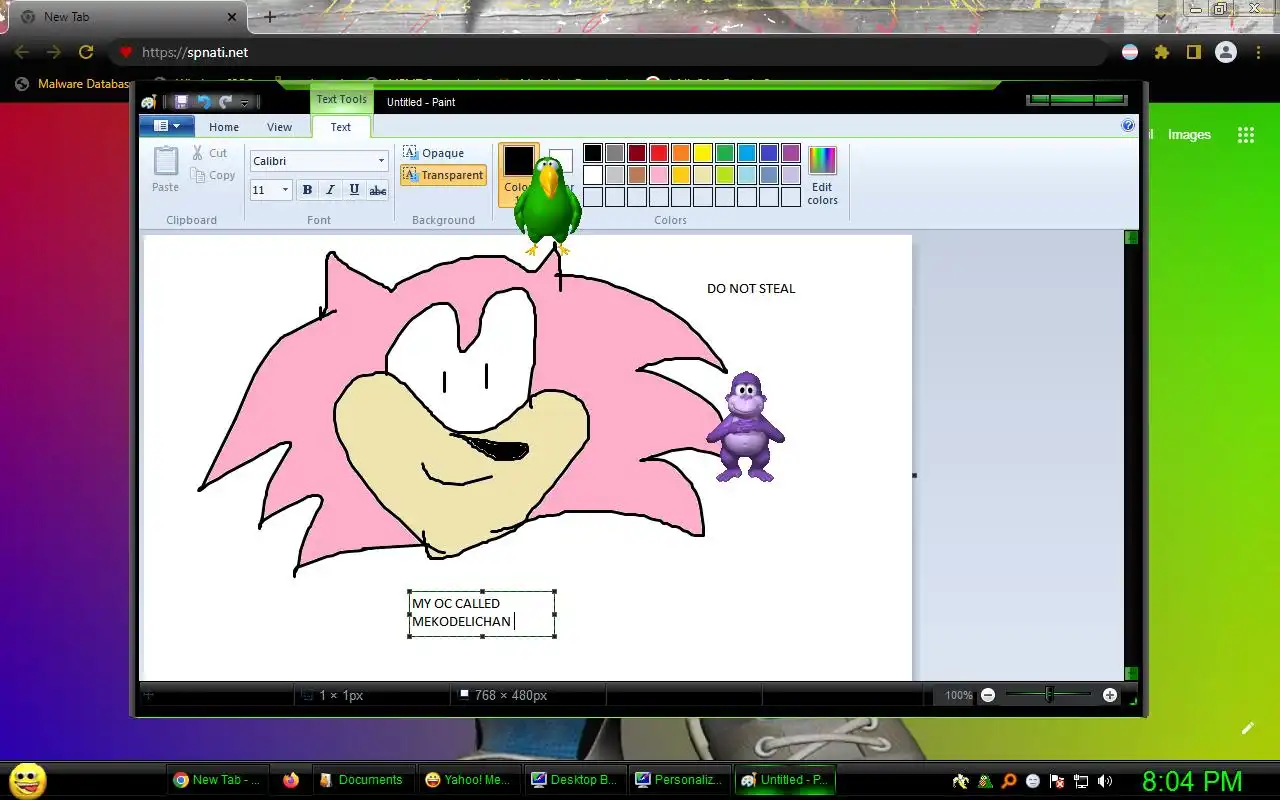Image resolution: width=1280 pixels, height=800 pixels.
Task: Click the green parrot desktop buddy
Action: click(x=547, y=205)
